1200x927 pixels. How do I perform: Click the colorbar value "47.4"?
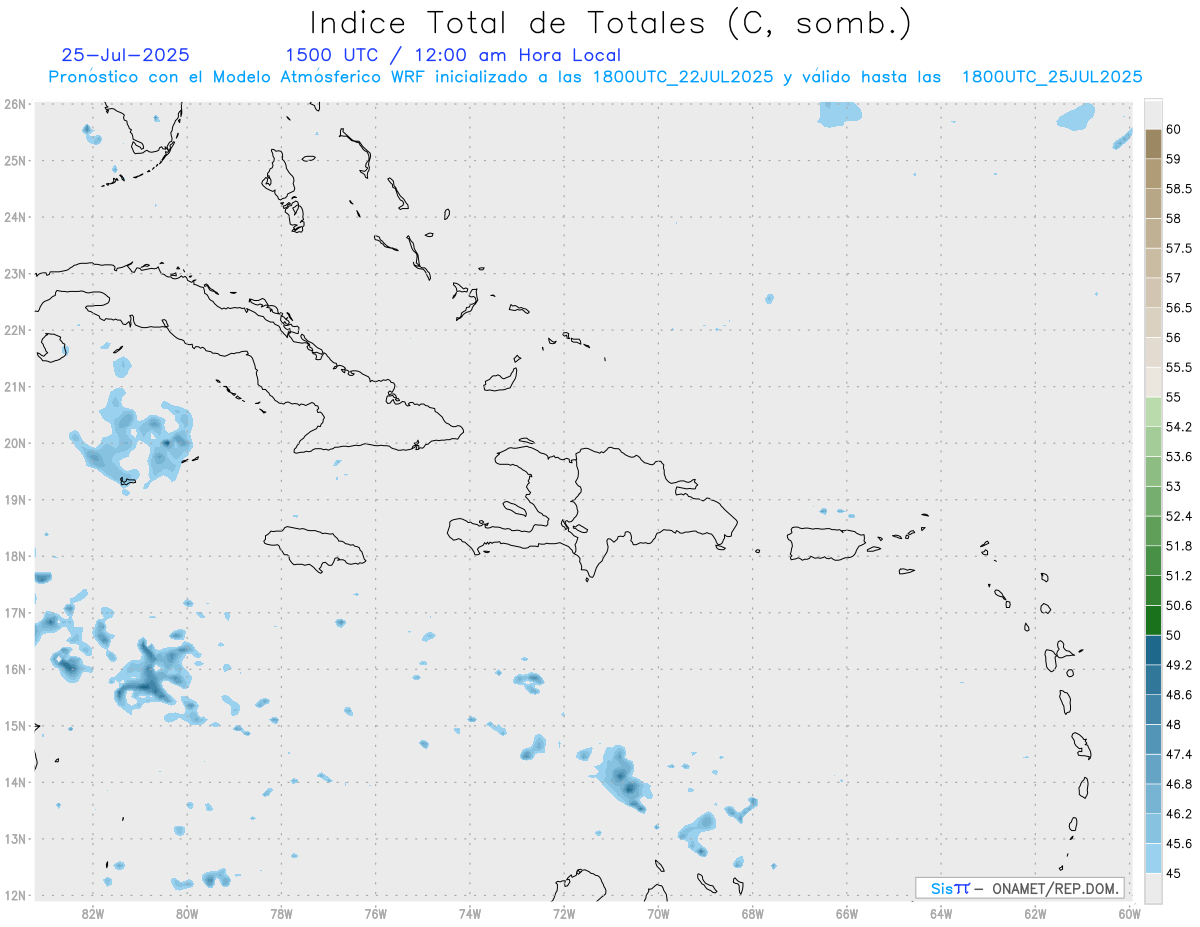click(1178, 754)
